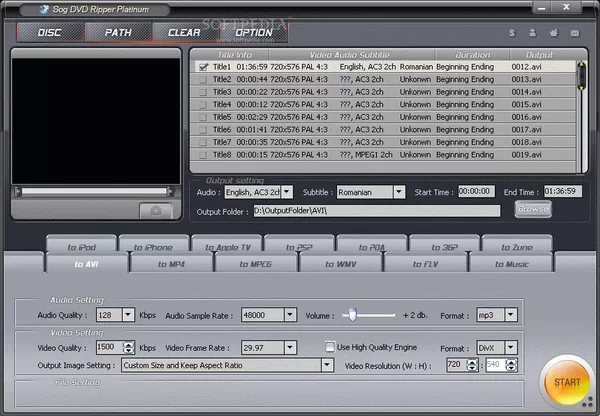The width and height of the screenshot is (600, 416).
Task: Click output filename 0019.avi
Action: (527, 155)
